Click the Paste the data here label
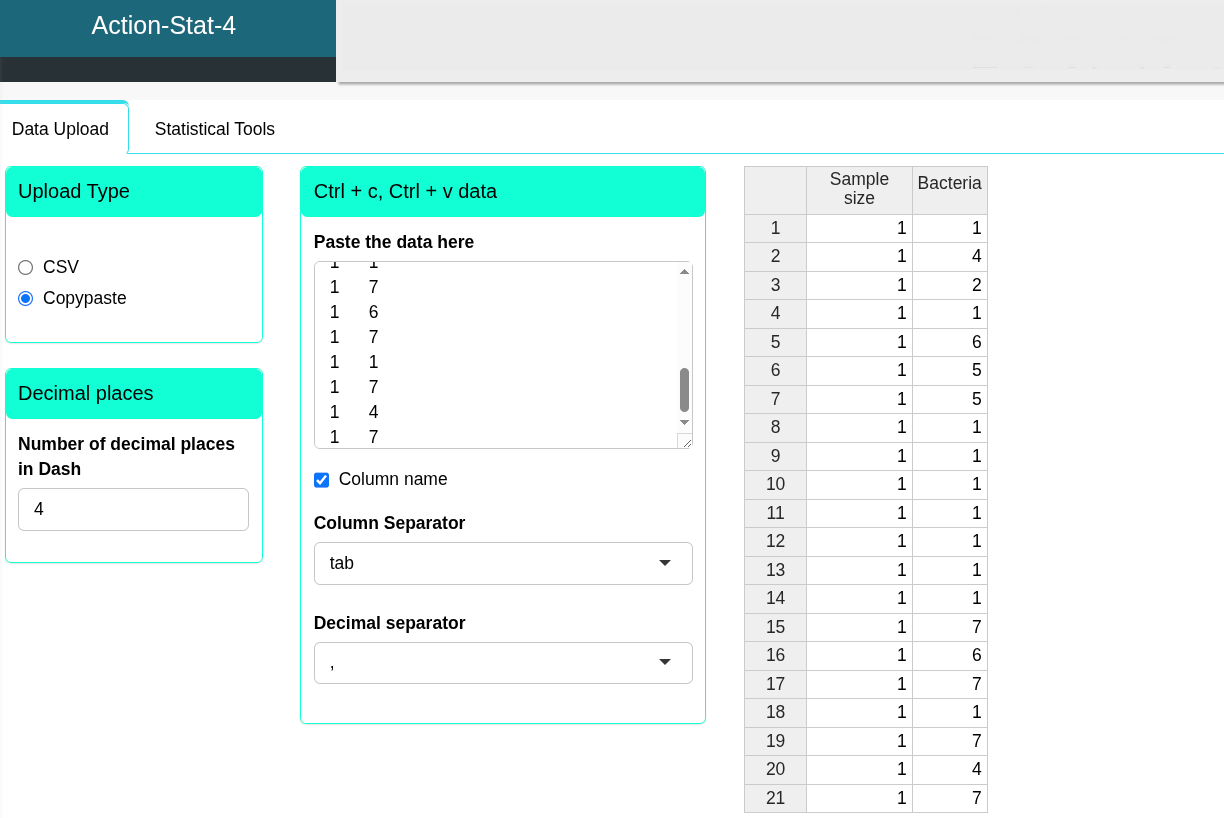 click(x=394, y=242)
